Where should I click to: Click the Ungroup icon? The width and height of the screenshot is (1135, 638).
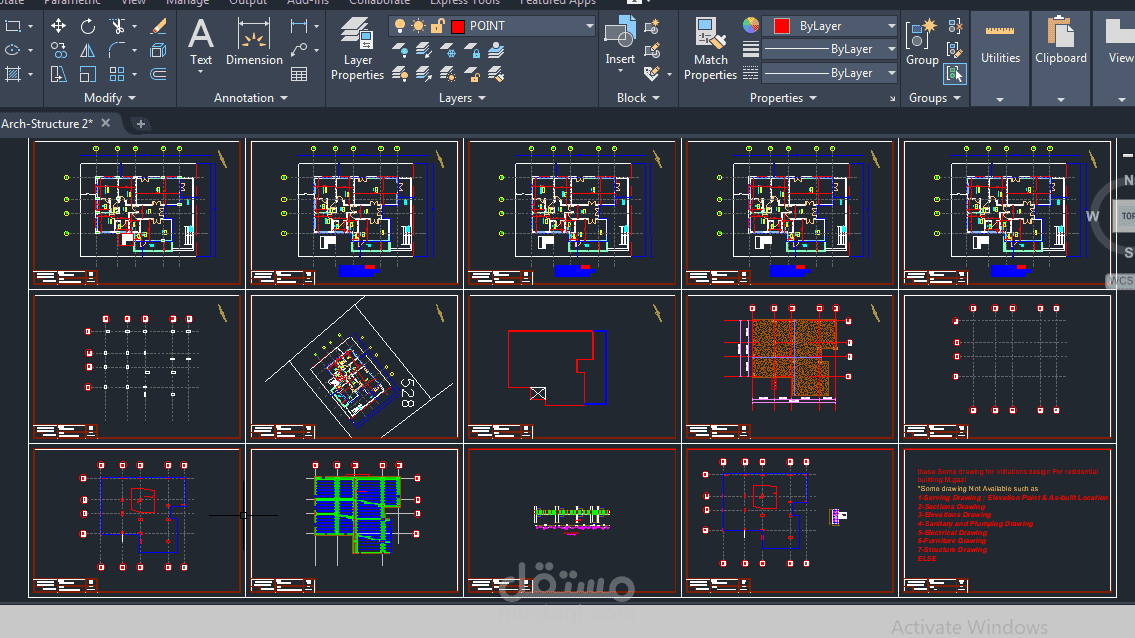click(x=955, y=27)
